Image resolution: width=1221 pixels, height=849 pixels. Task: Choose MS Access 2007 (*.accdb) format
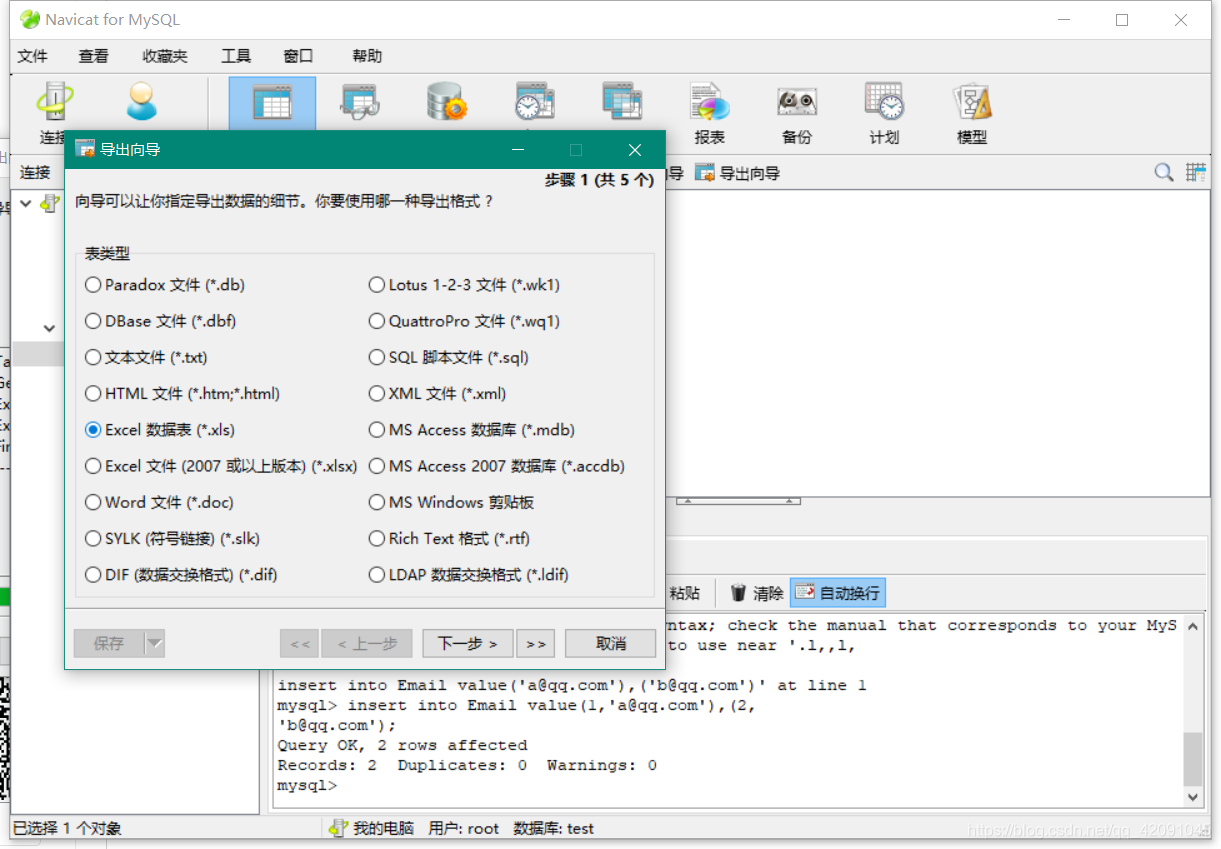(497, 466)
